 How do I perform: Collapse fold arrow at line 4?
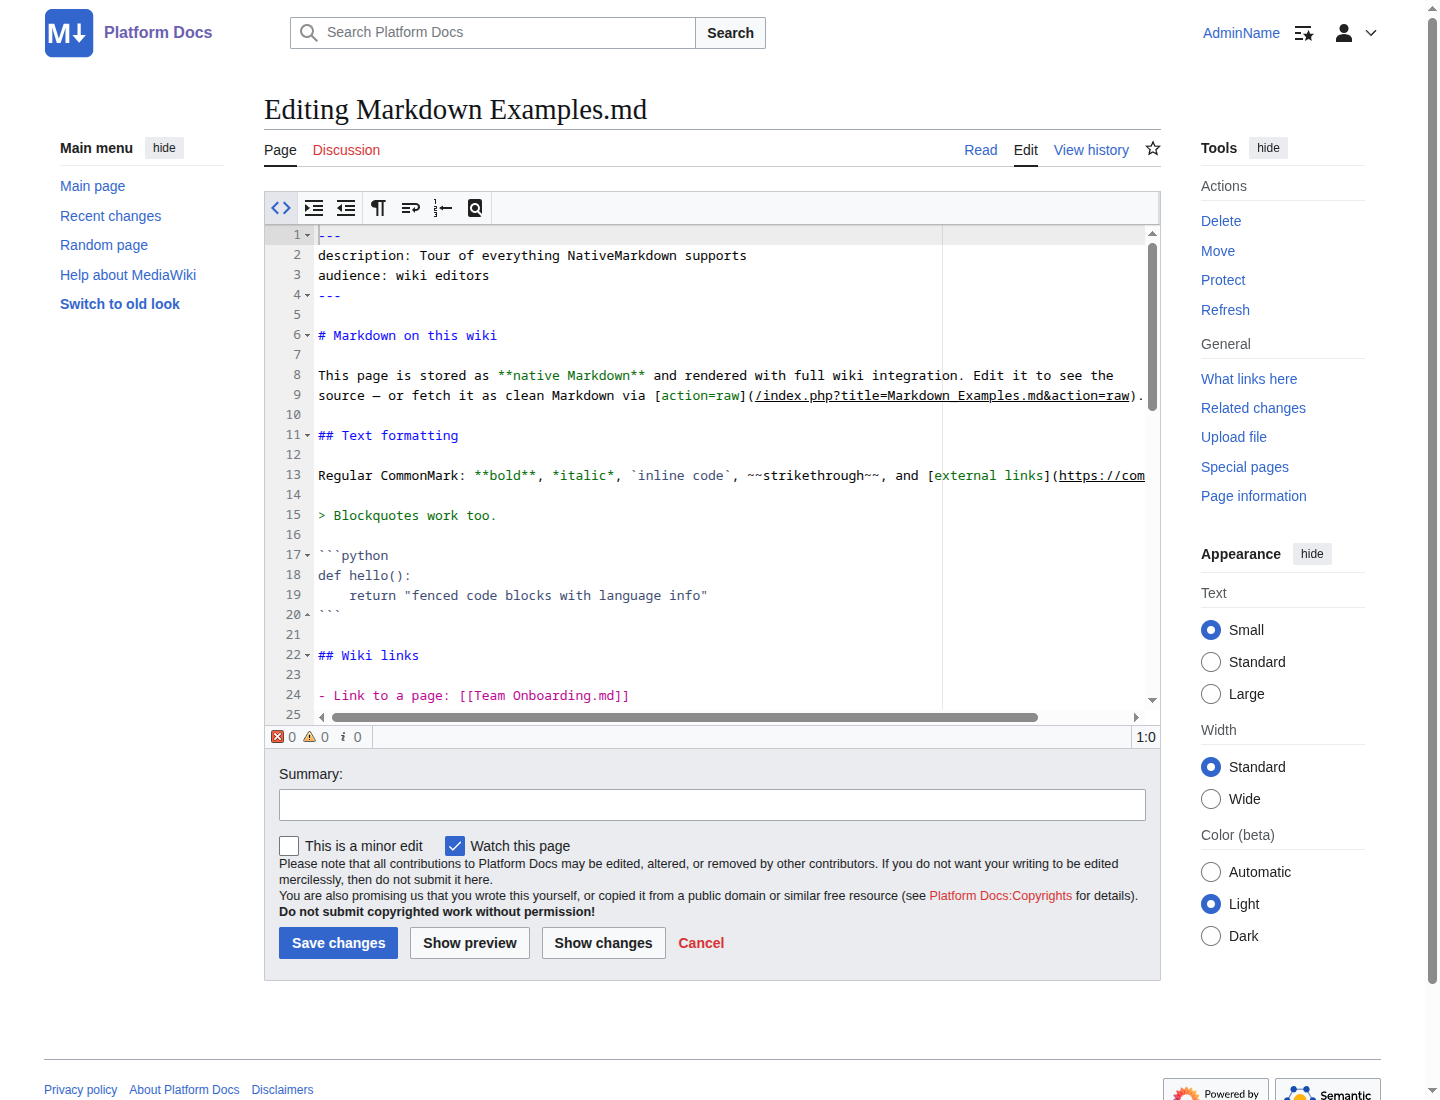[308, 295]
